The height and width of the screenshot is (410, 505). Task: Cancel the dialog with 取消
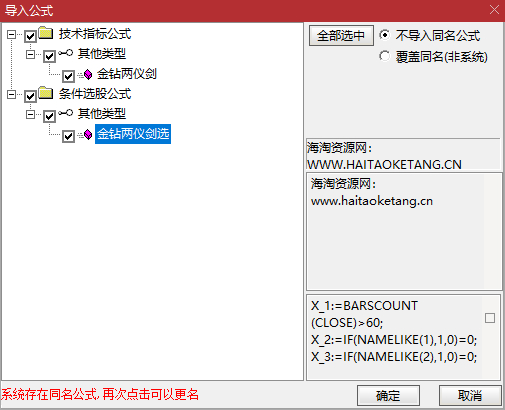point(470,396)
